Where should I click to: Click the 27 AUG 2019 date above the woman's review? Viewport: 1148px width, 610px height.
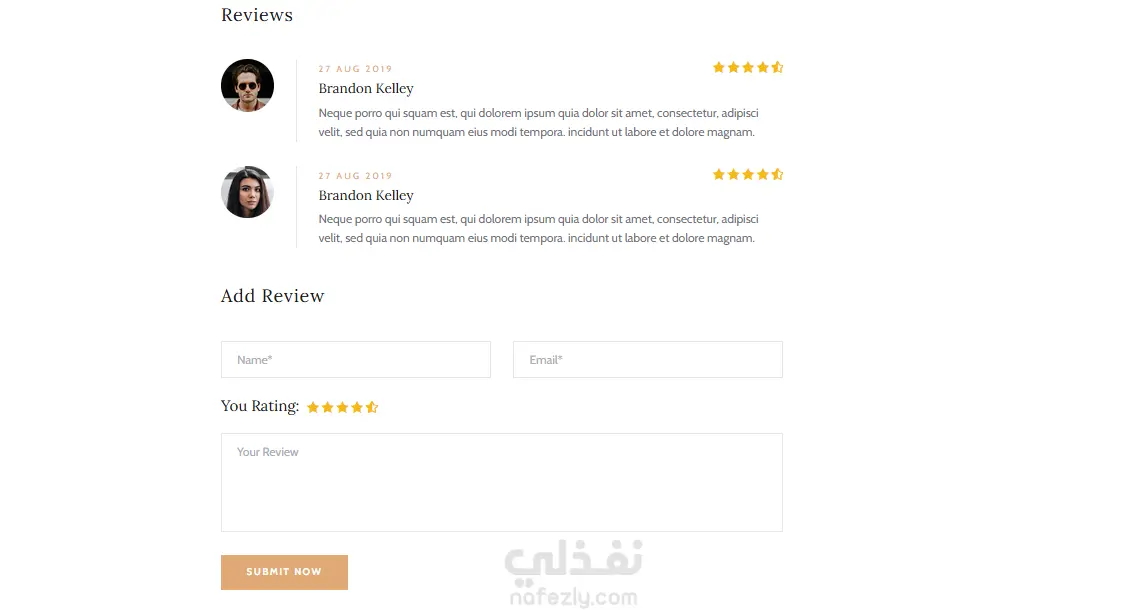point(355,176)
